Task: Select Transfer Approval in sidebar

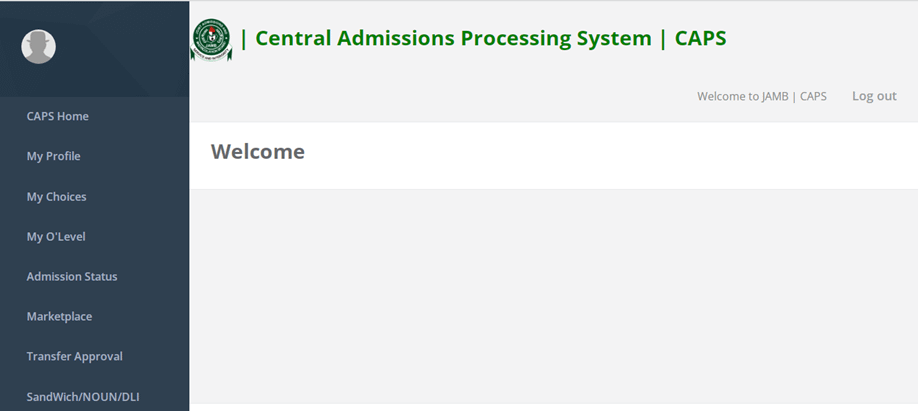Action: tap(74, 356)
